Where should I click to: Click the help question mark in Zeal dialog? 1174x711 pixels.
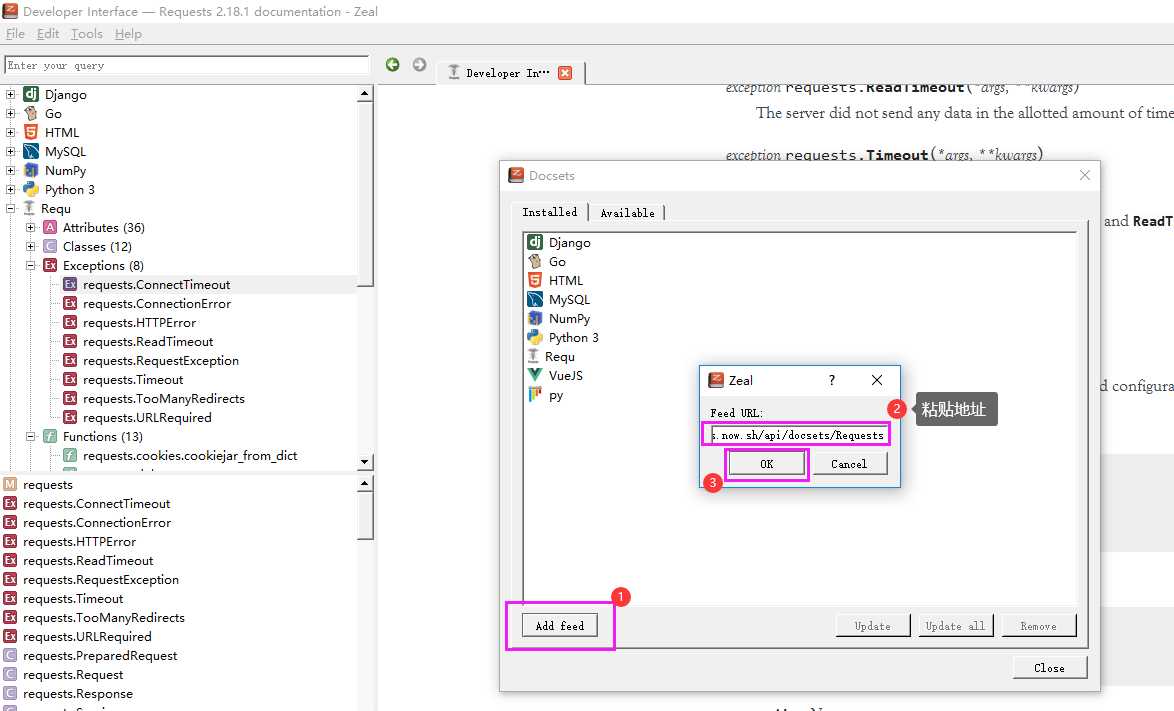832,380
